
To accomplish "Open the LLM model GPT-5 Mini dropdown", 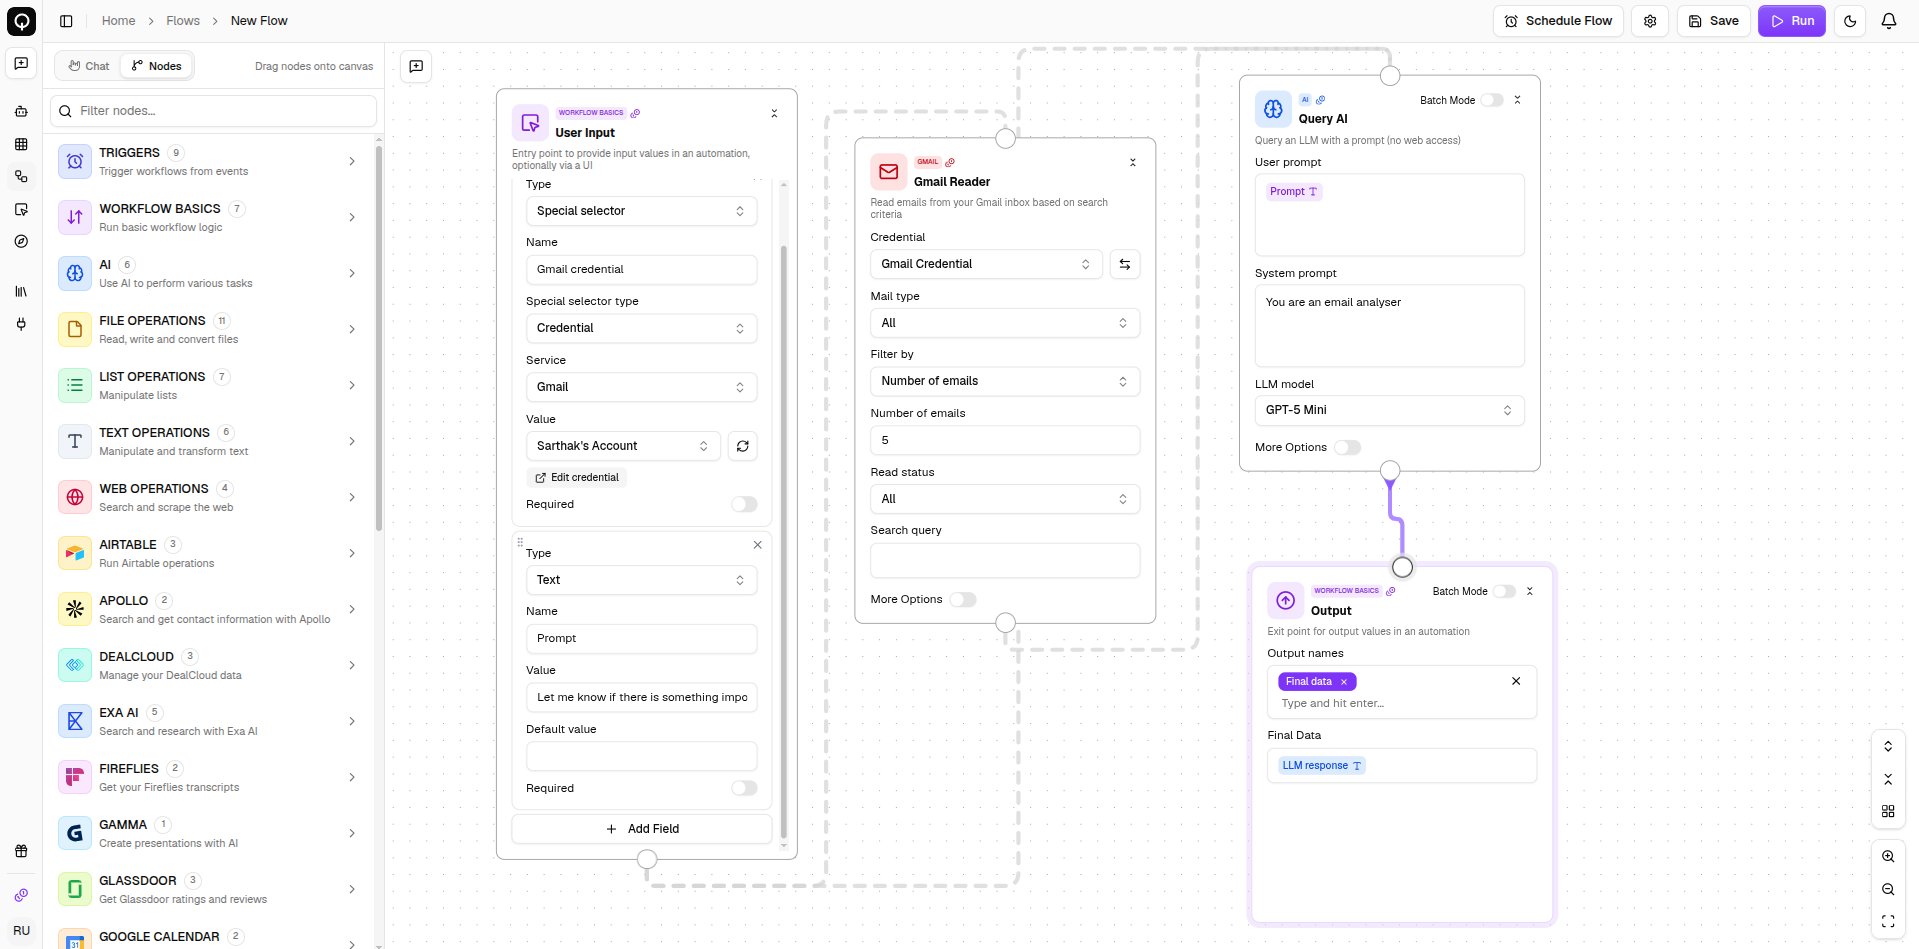I will click(x=1389, y=410).
